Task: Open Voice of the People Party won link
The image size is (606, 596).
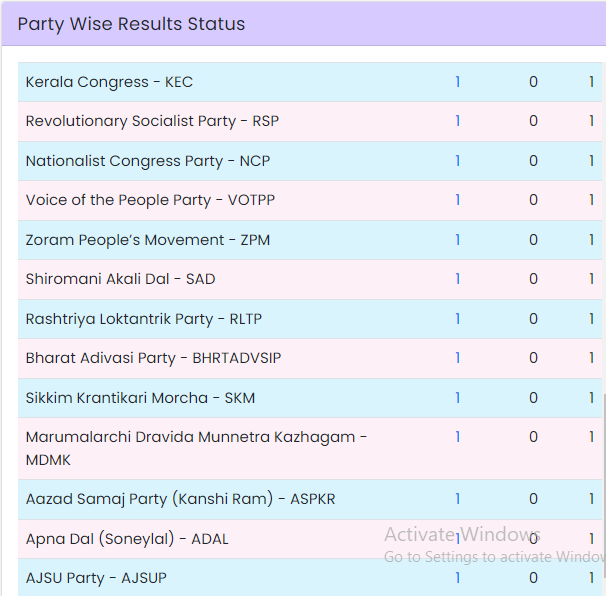Action: click(458, 200)
